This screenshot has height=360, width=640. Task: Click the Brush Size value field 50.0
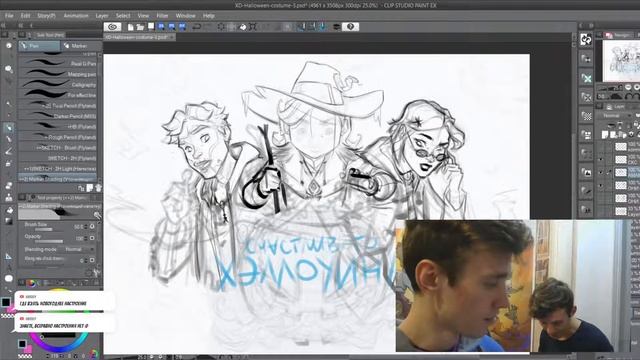click(x=78, y=227)
